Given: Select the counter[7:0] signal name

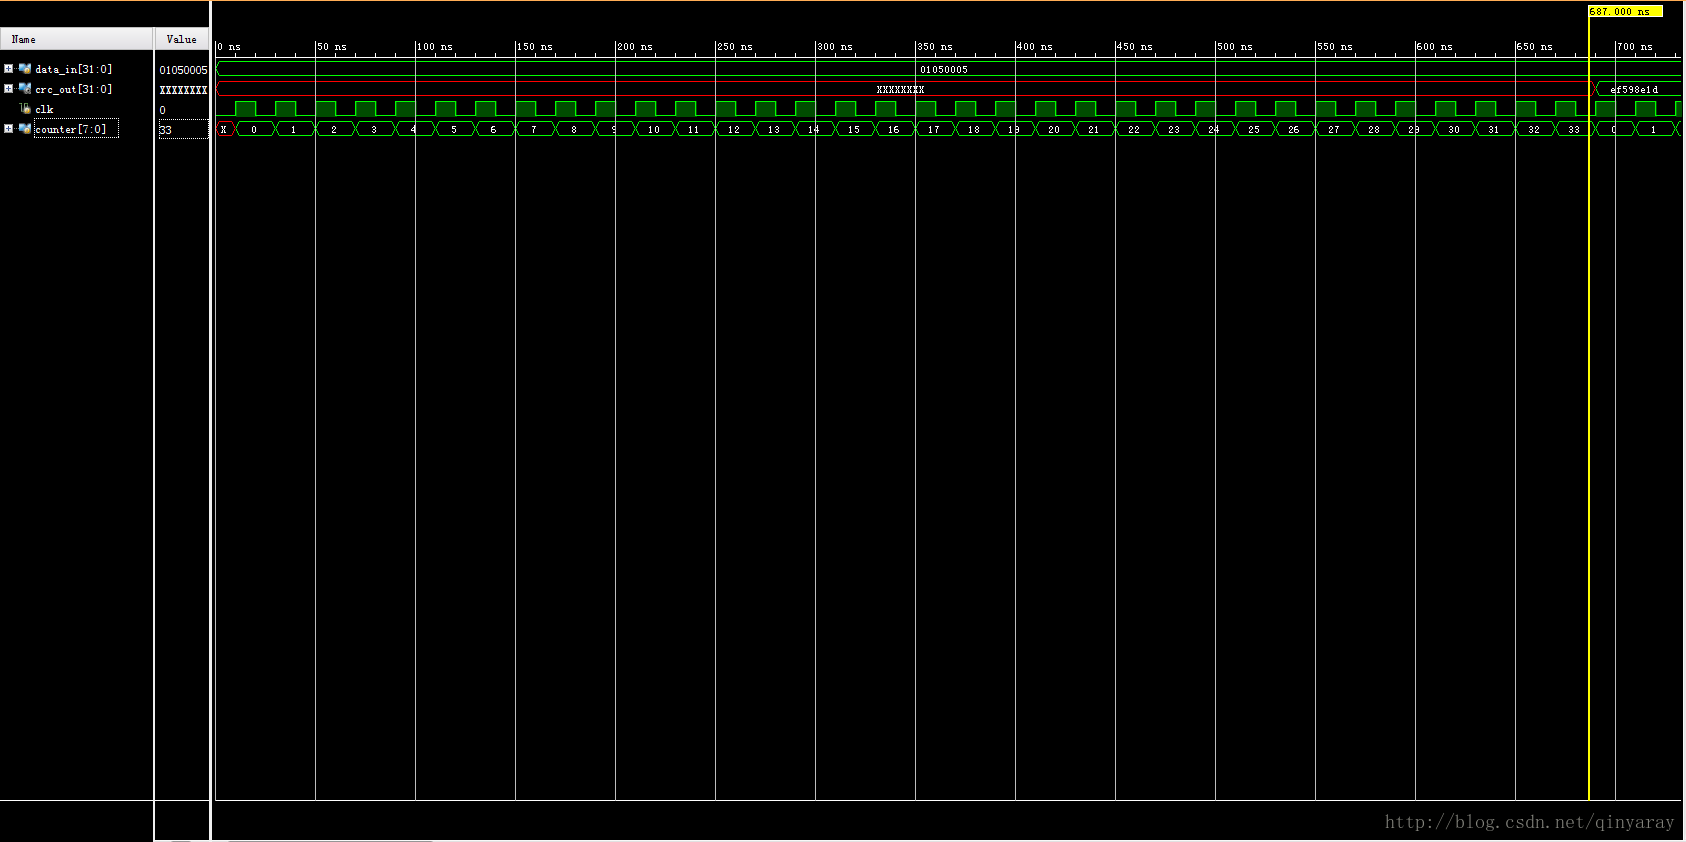Looking at the screenshot, I should 70,129.
